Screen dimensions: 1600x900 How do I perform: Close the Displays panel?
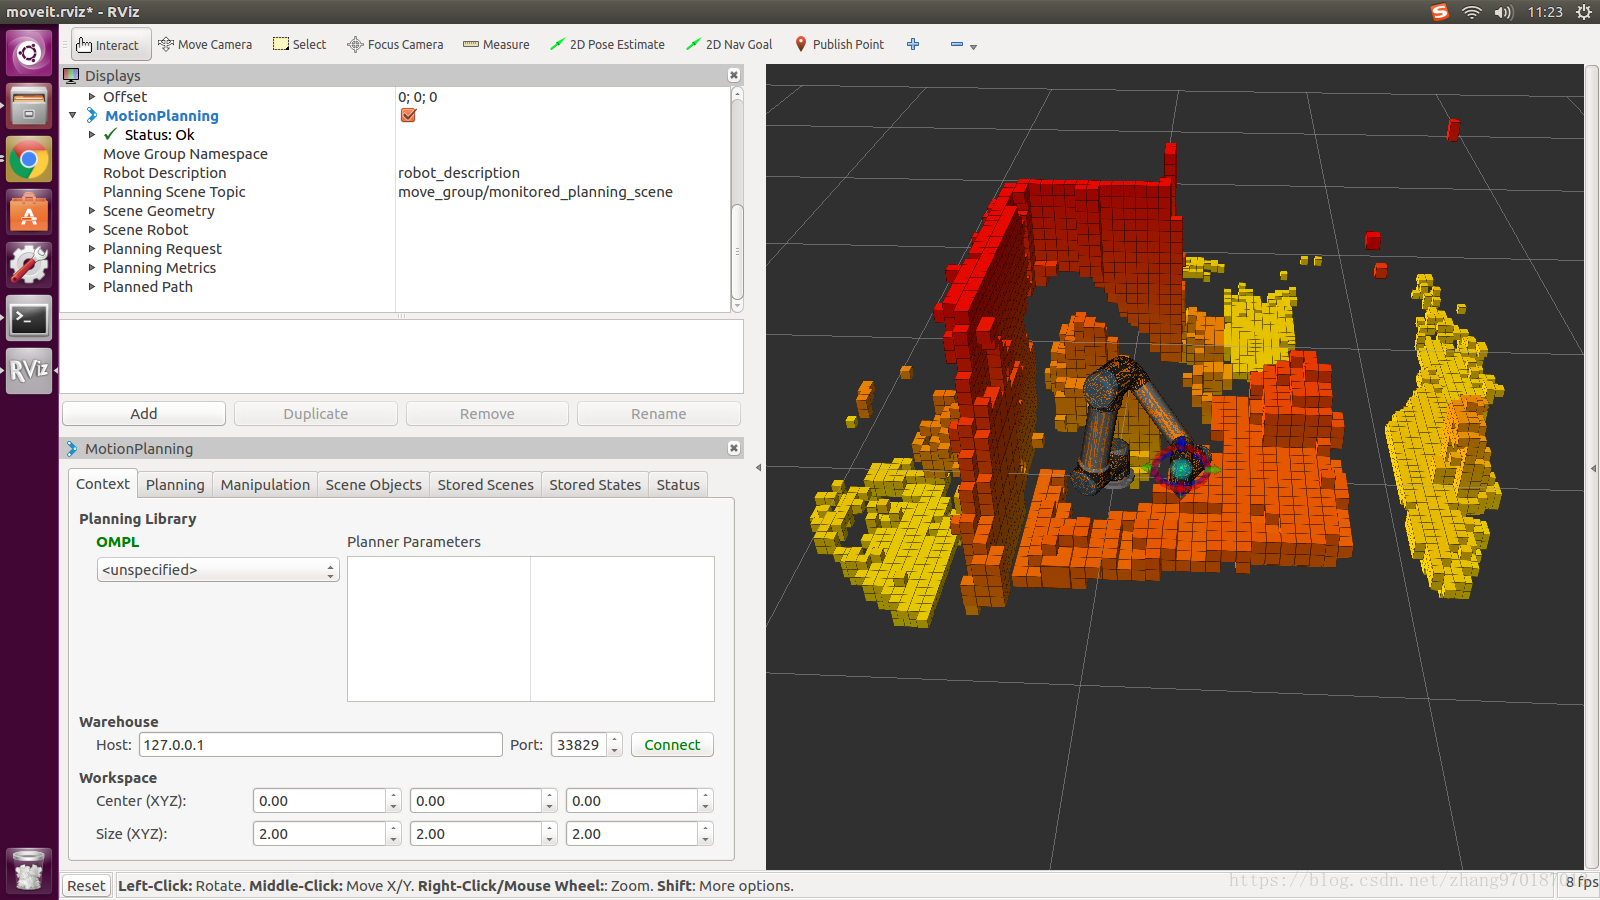(x=734, y=76)
